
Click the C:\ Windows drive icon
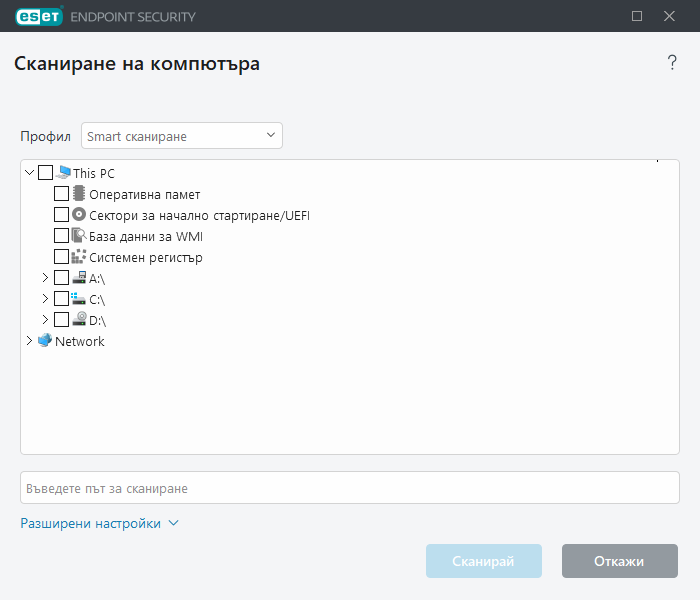(79, 298)
